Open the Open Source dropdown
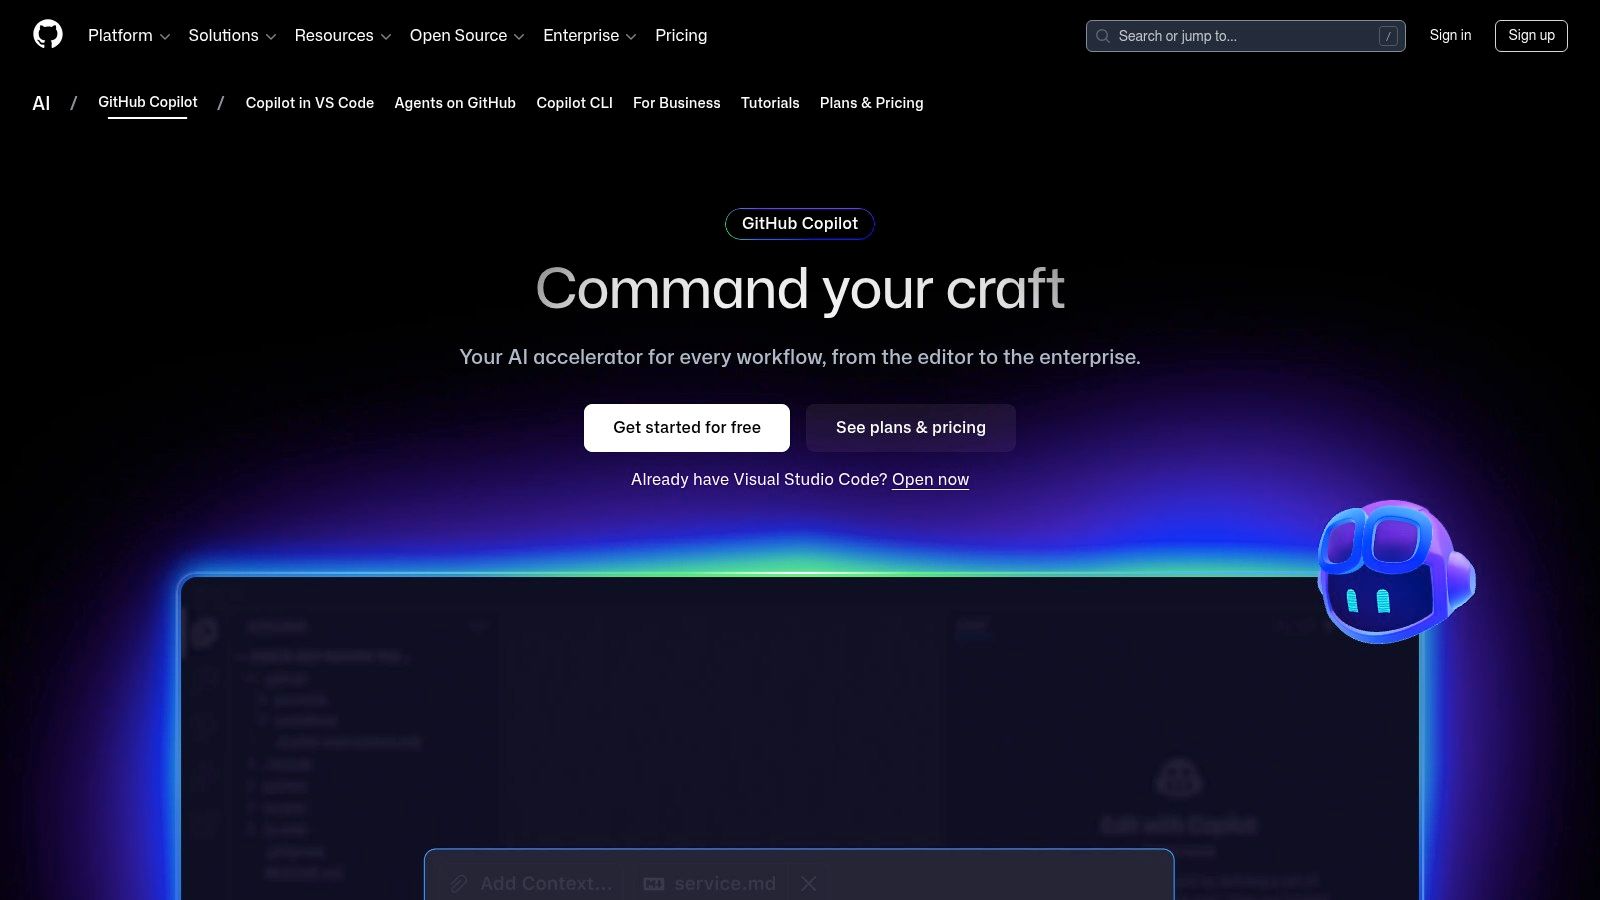 [467, 36]
